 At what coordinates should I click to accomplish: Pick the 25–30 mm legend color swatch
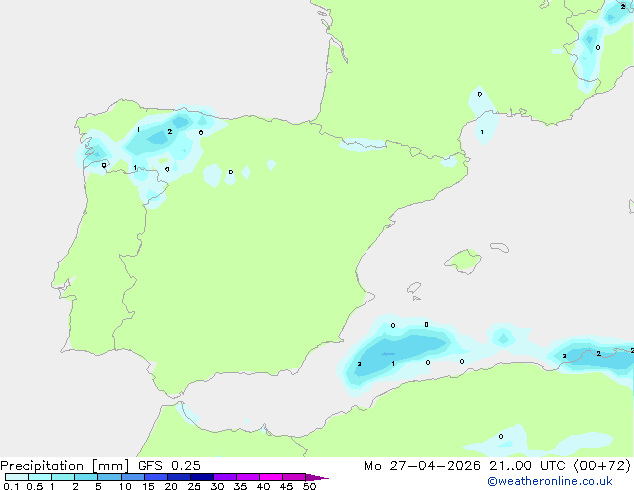pos(202,477)
